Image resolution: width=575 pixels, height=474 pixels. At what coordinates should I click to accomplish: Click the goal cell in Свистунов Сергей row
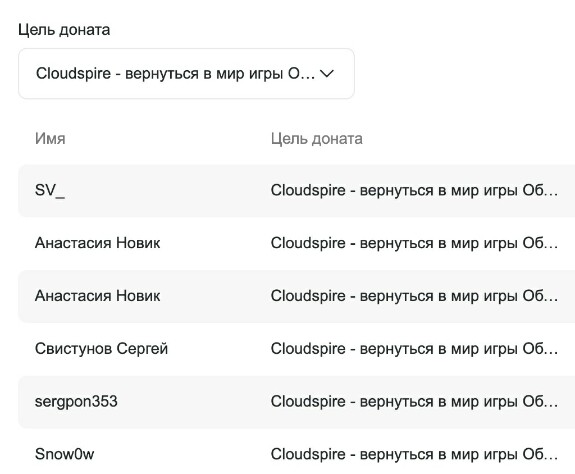414,349
